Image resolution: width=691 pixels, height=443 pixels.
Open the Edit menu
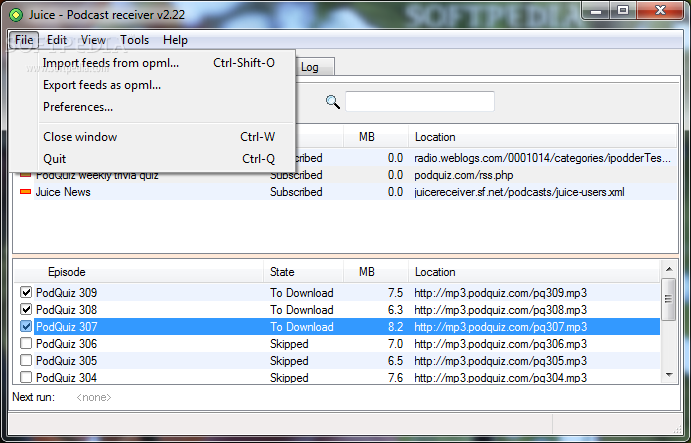pos(57,40)
